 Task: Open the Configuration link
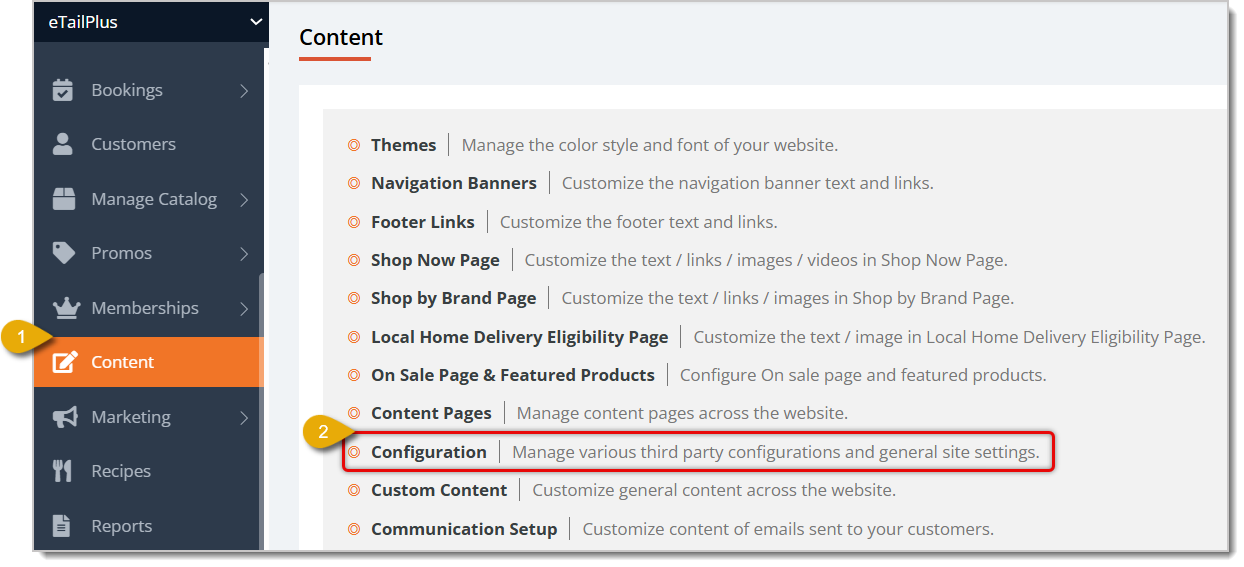(x=428, y=452)
